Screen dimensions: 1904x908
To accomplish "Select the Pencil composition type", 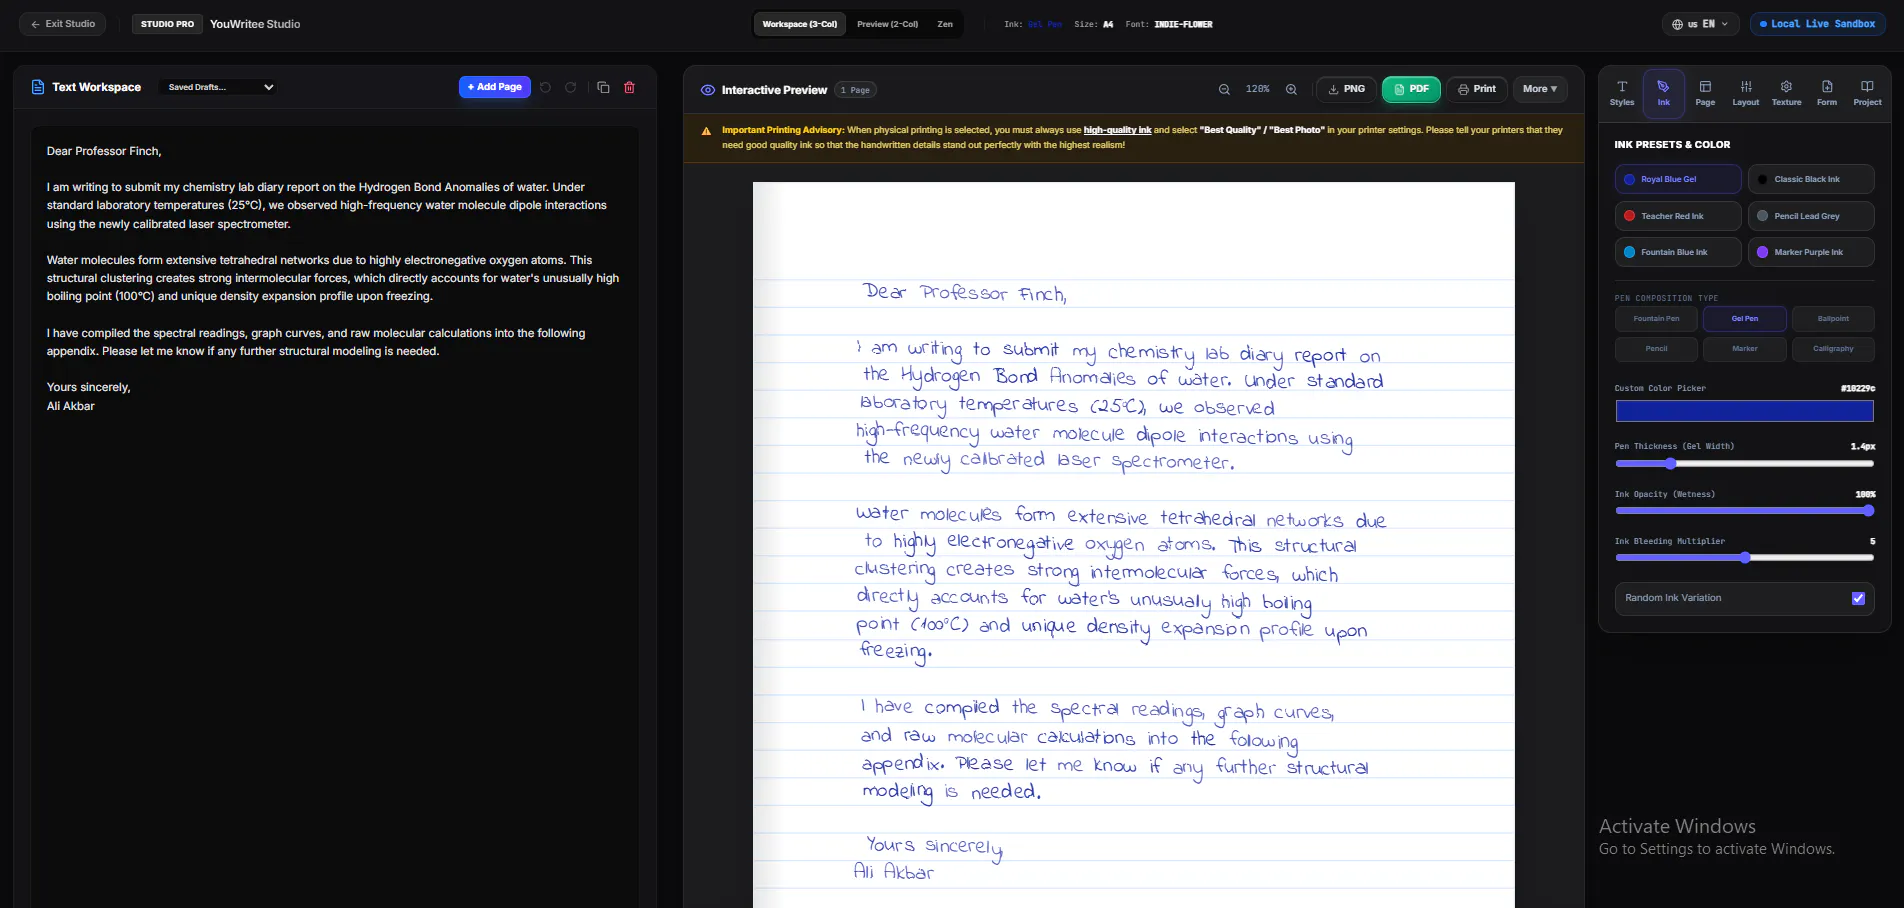I will (x=1656, y=349).
